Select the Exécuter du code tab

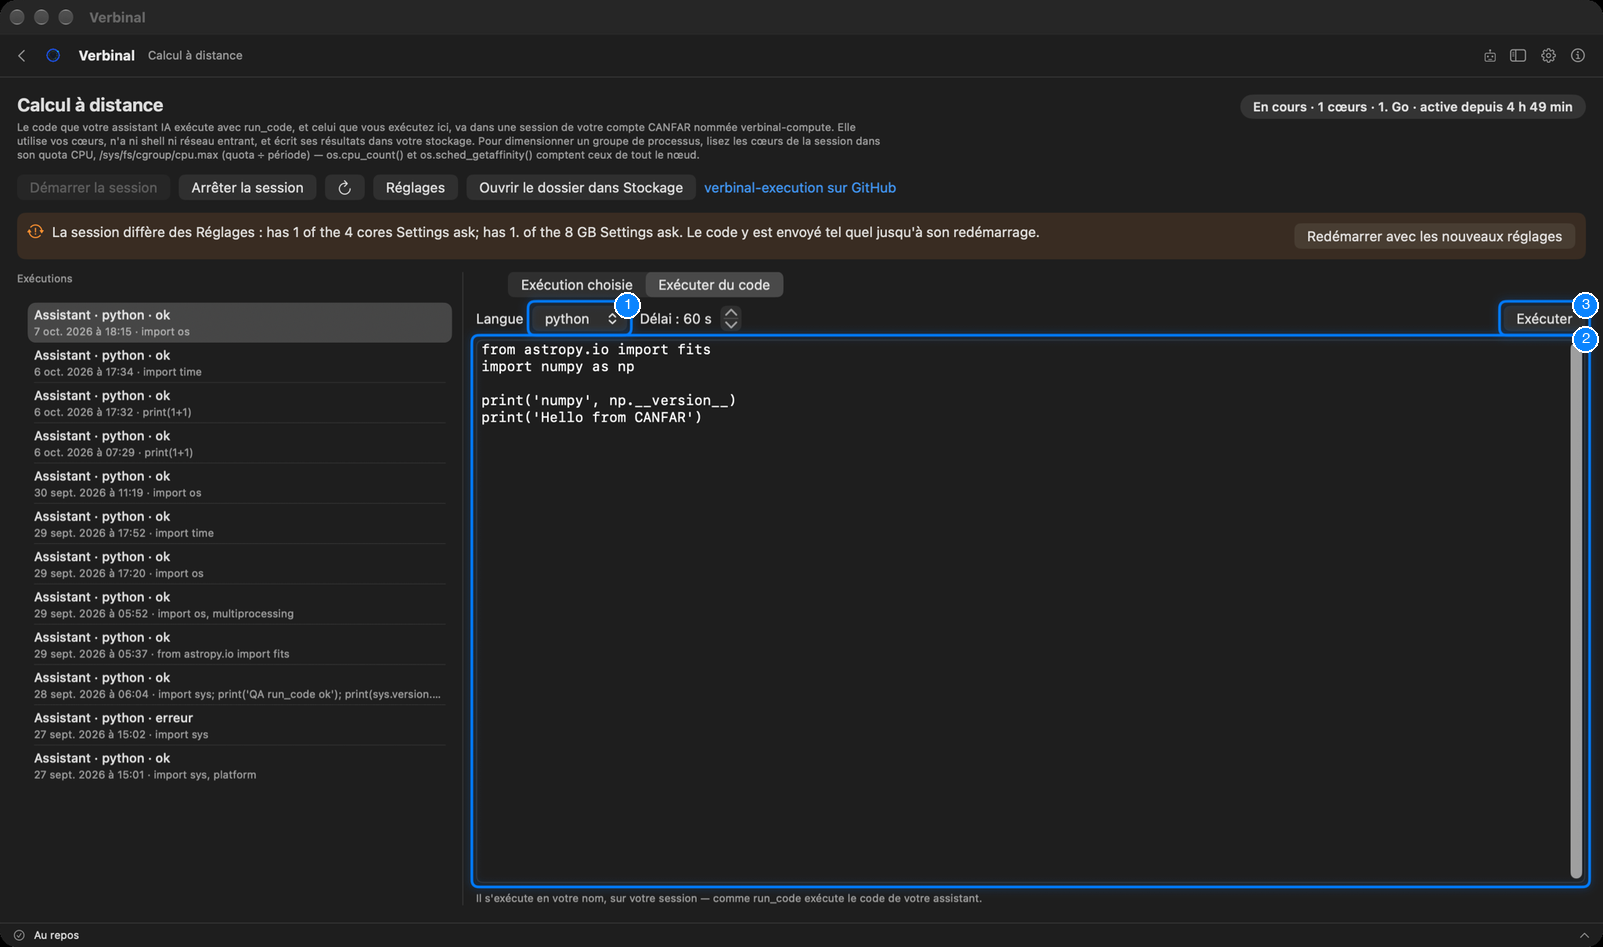pos(714,285)
